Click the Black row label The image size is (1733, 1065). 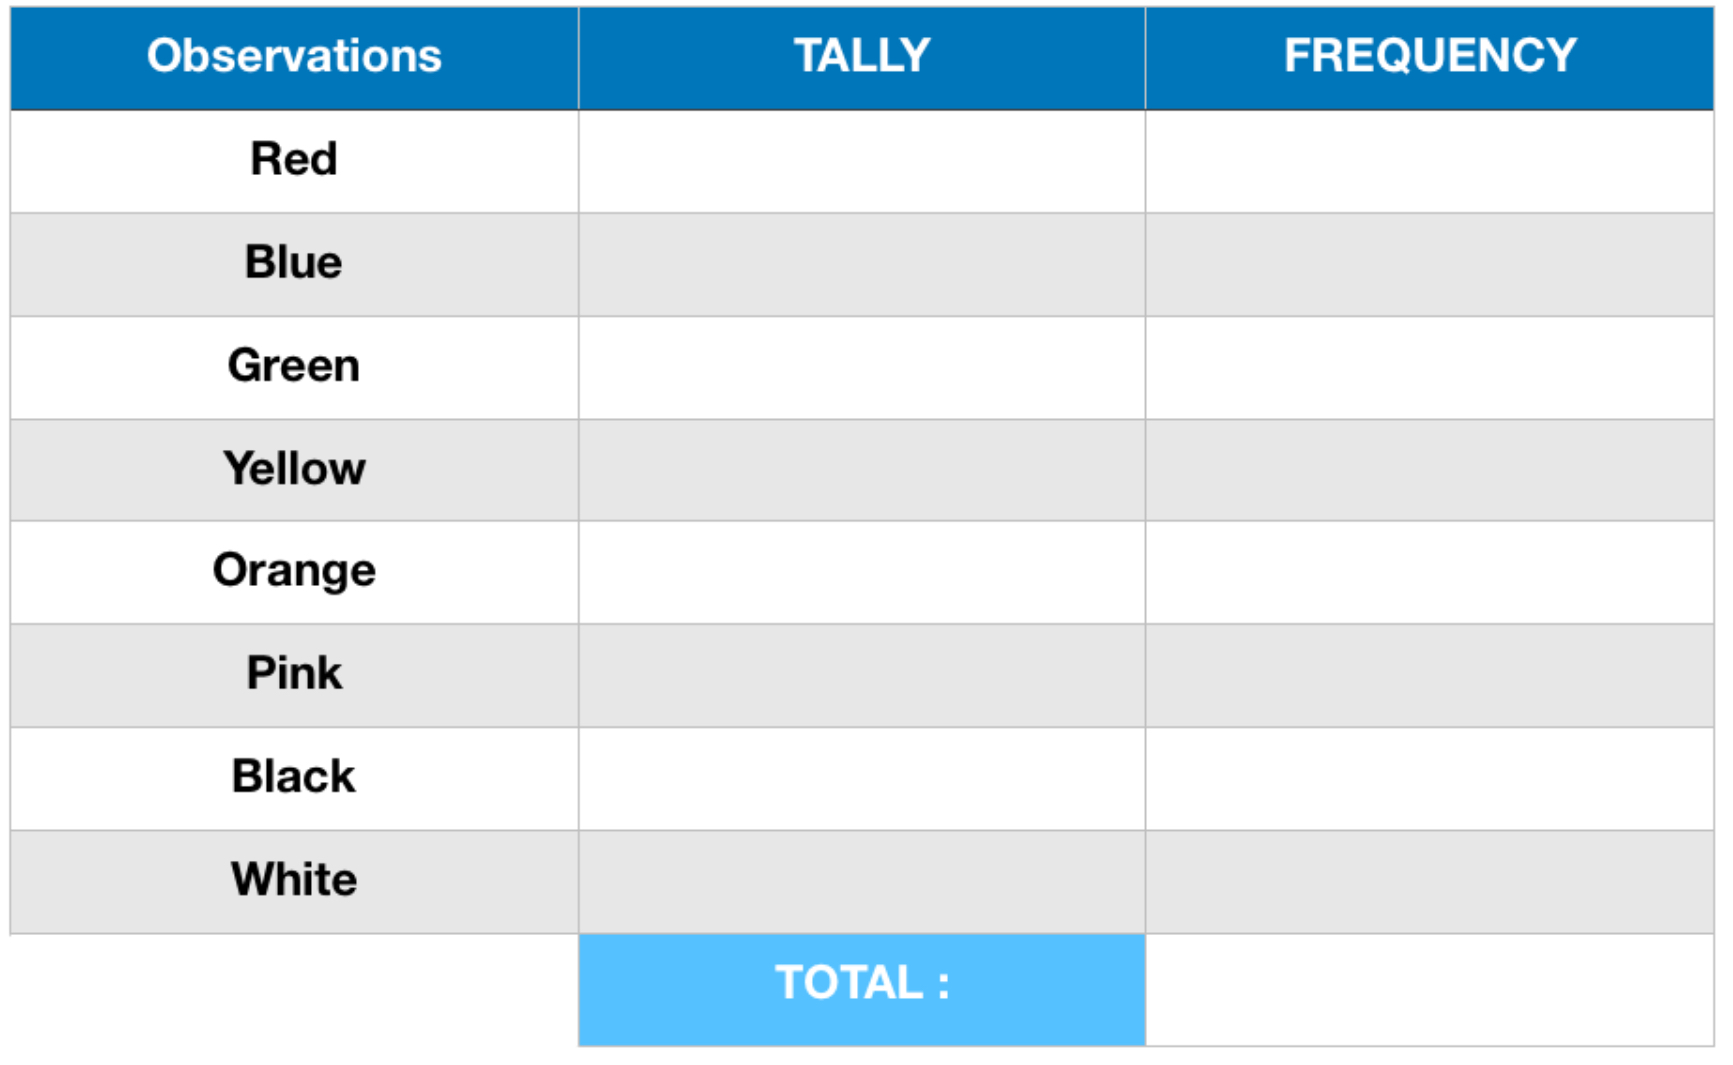point(294,777)
